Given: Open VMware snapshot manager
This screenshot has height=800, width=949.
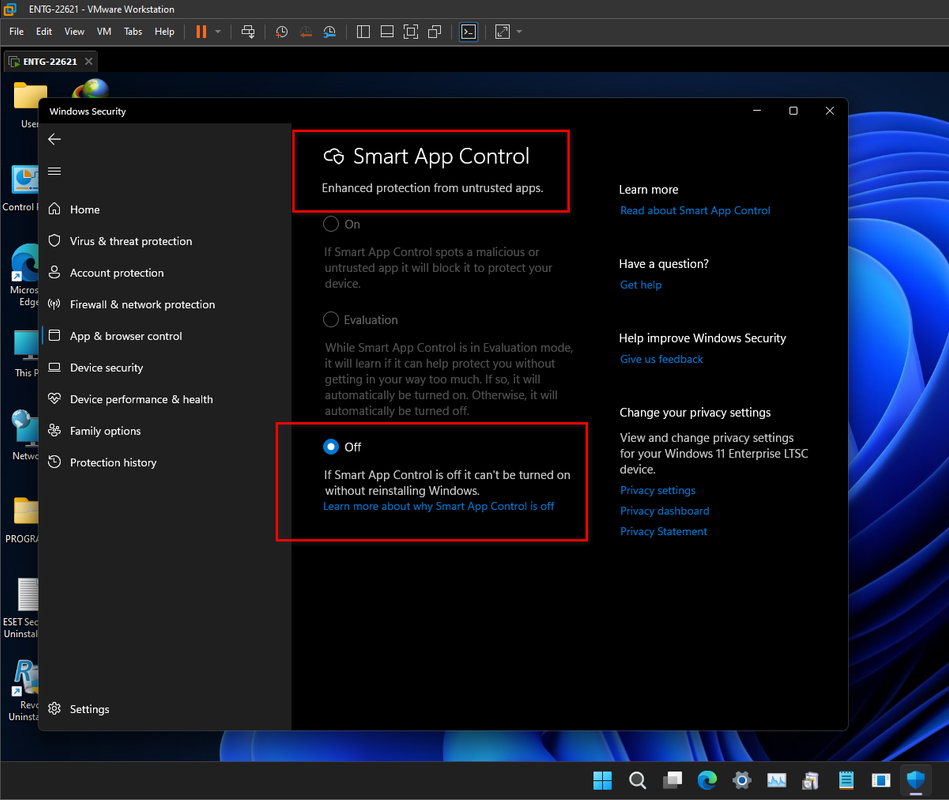Looking at the screenshot, I should click(329, 31).
